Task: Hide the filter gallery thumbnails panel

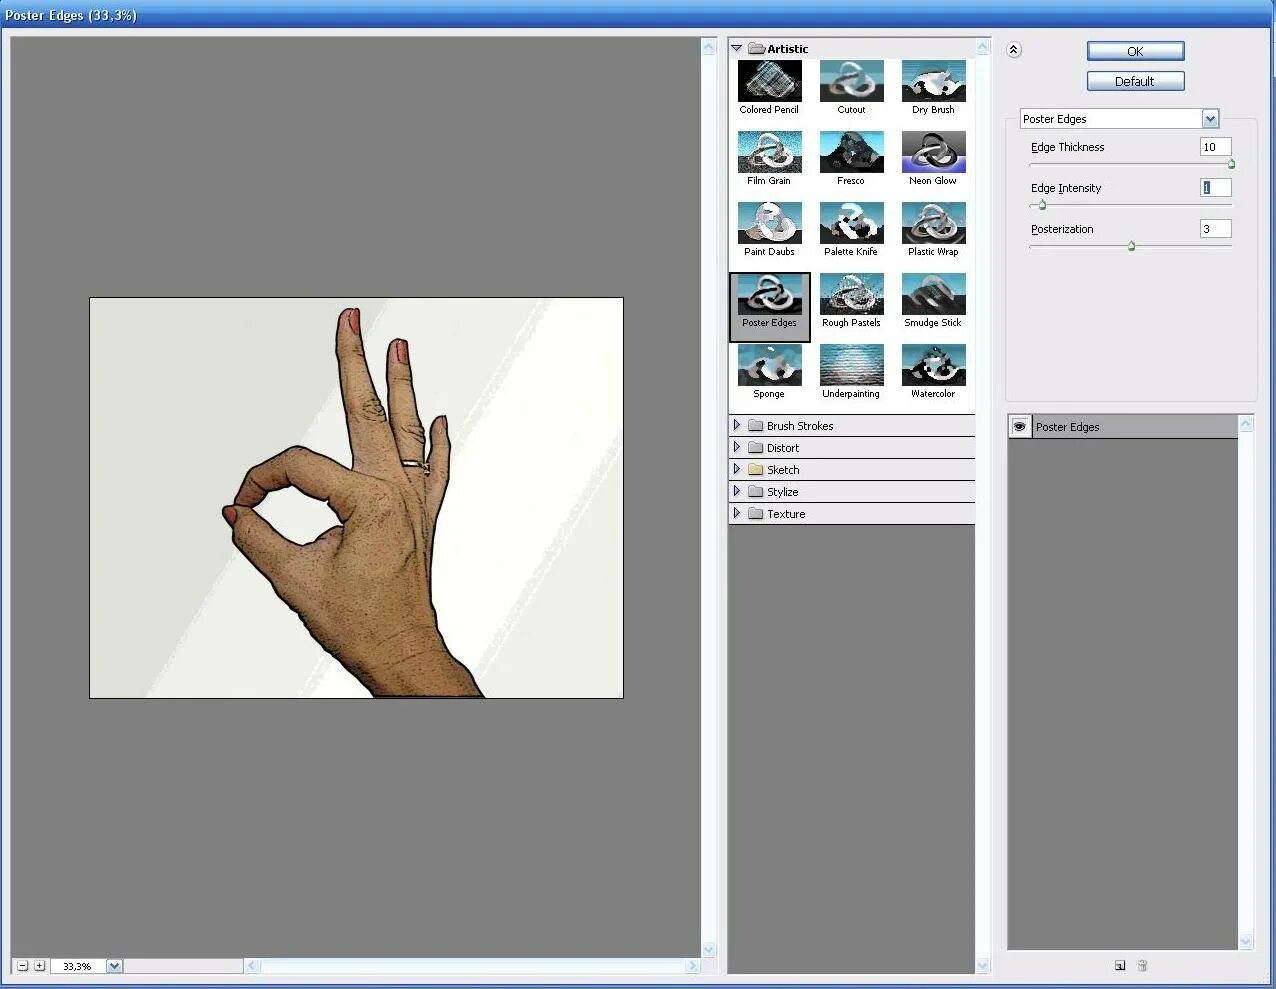Action: (x=1013, y=49)
